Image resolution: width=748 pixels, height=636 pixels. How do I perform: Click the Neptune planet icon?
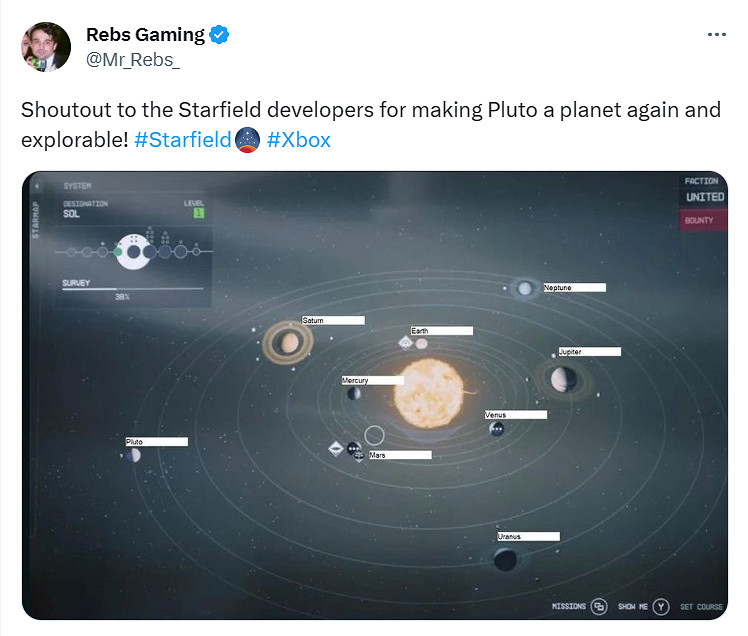524,289
